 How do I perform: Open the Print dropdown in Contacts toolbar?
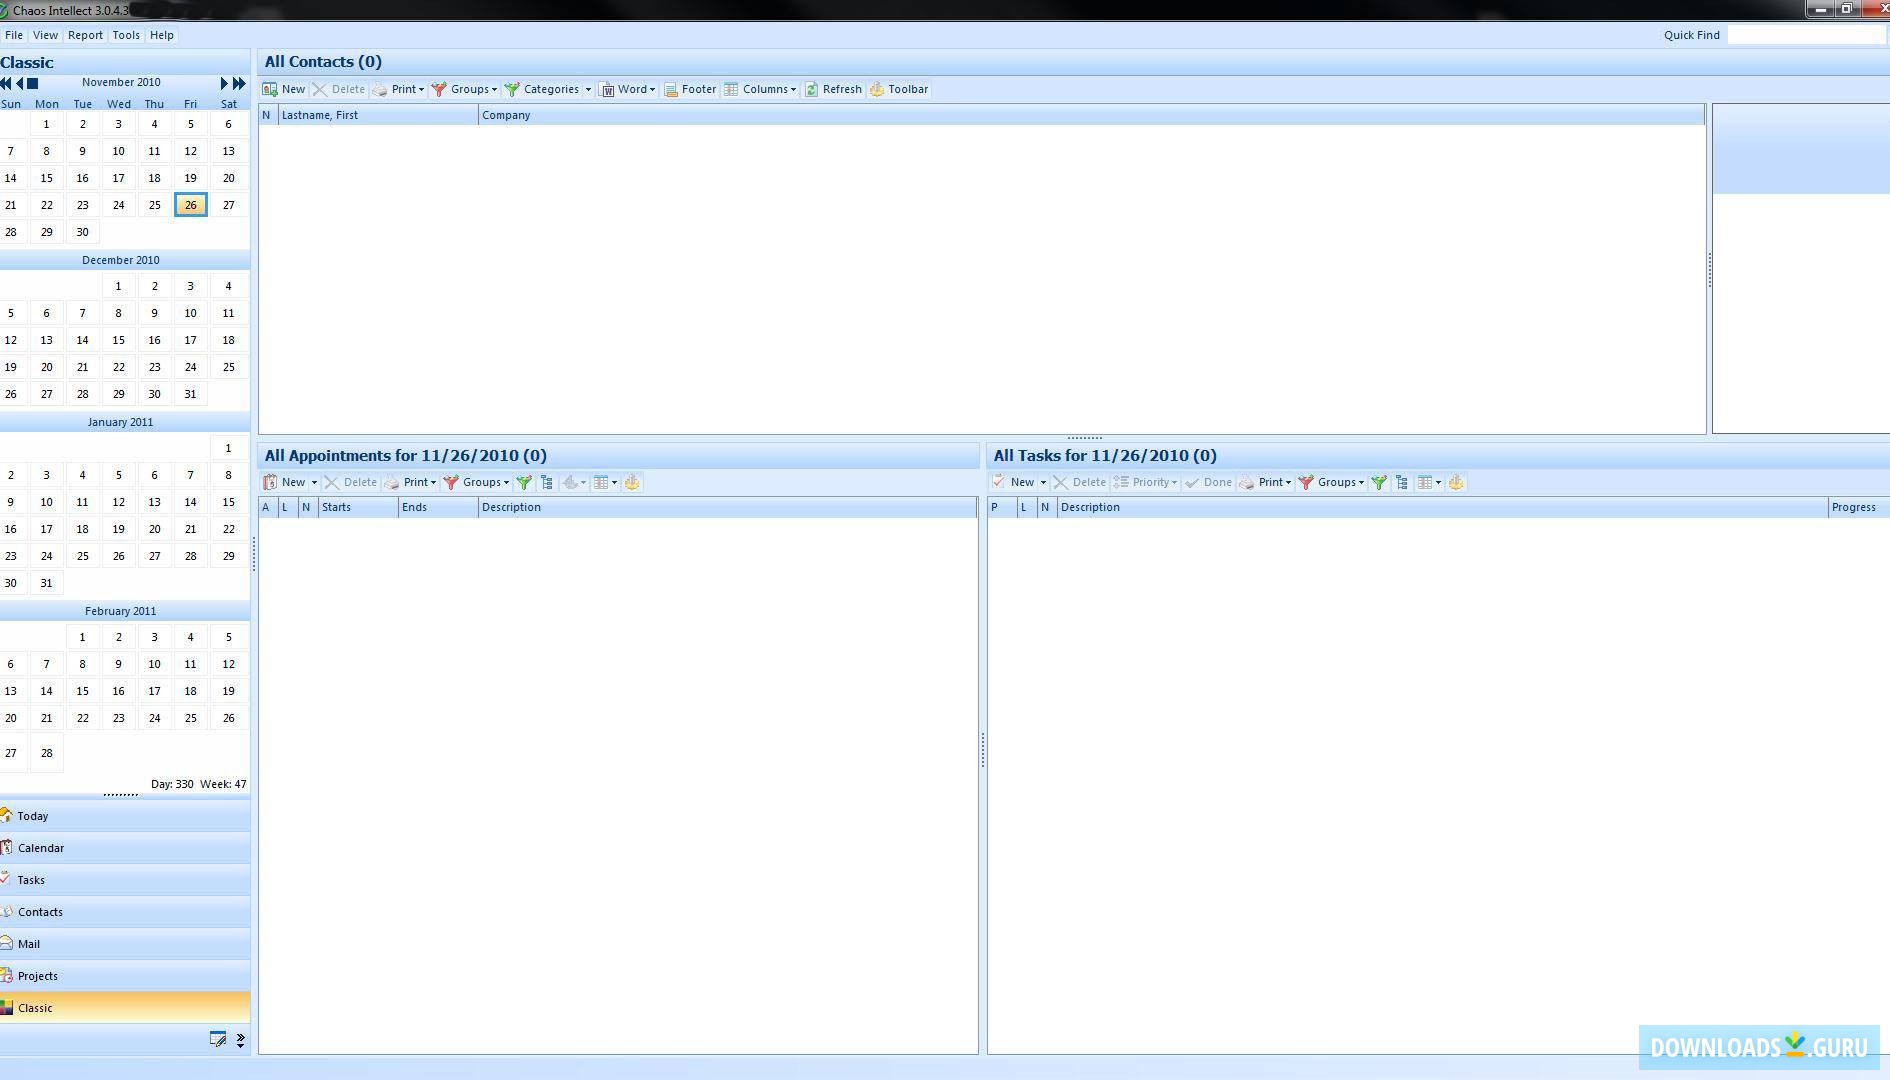(x=399, y=89)
